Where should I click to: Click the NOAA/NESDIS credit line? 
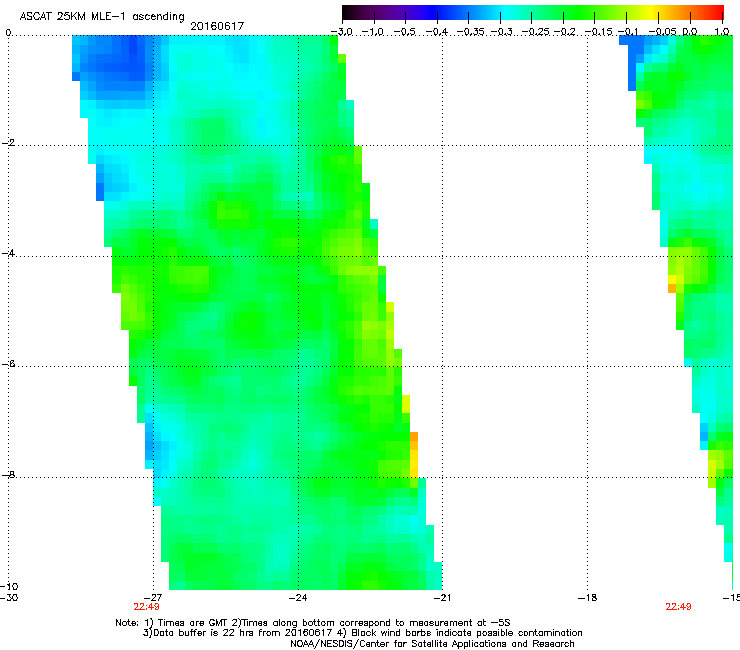[x=432, y=644]
